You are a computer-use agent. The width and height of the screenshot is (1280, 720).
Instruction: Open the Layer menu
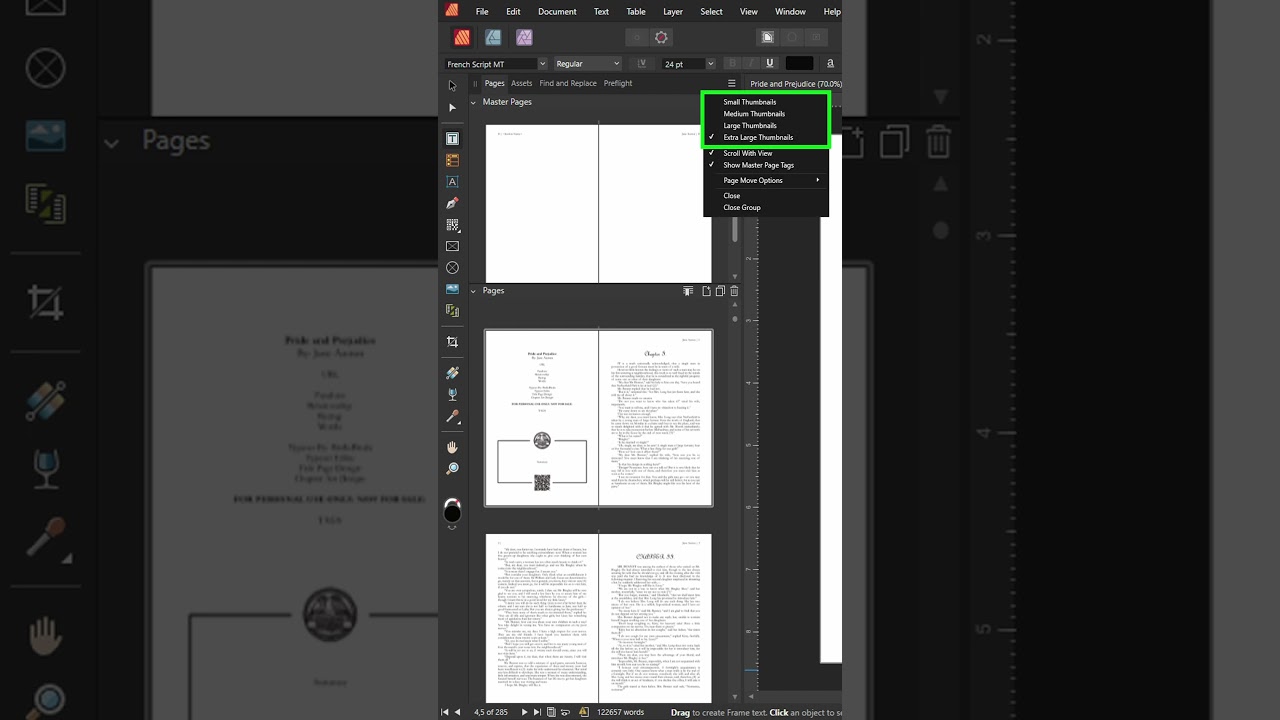click(x=673, y=12)
